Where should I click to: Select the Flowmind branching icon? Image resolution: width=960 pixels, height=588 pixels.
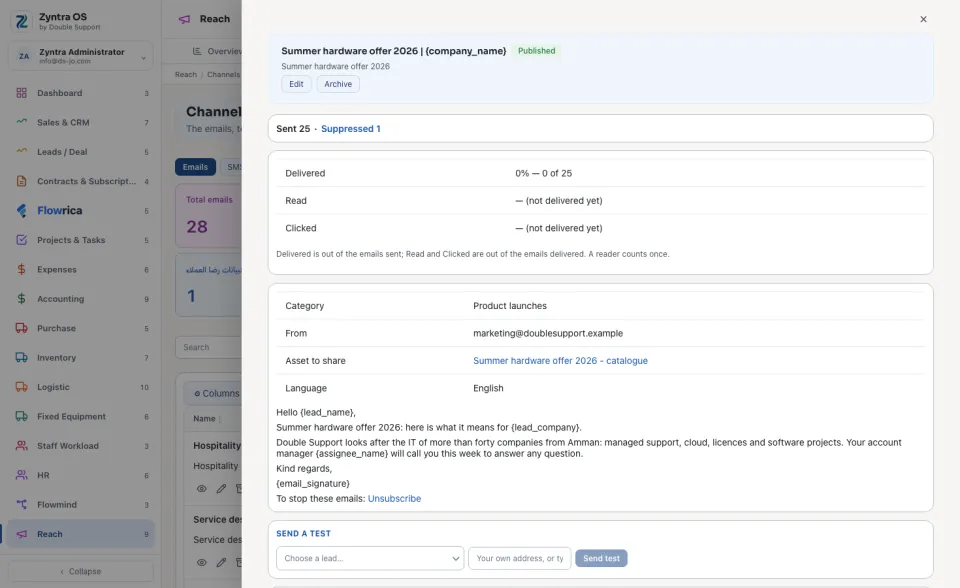pos(21,504)
